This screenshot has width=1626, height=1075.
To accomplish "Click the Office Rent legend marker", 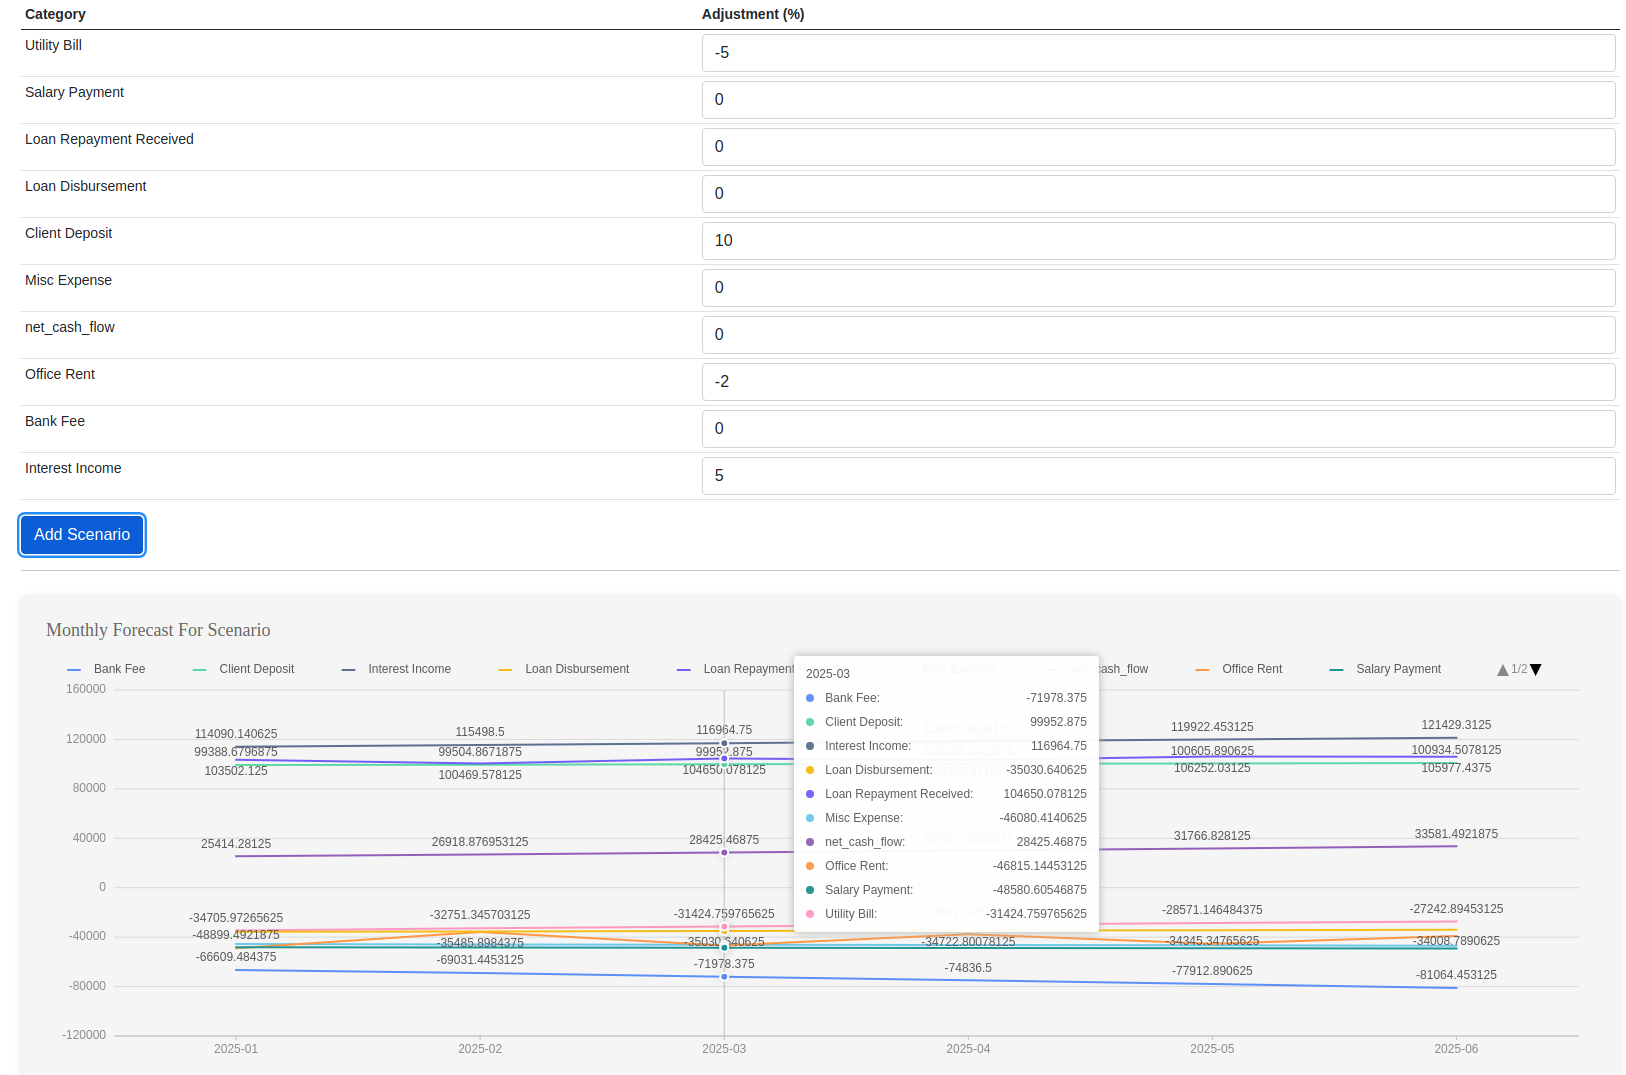I will click(1202, 670).
